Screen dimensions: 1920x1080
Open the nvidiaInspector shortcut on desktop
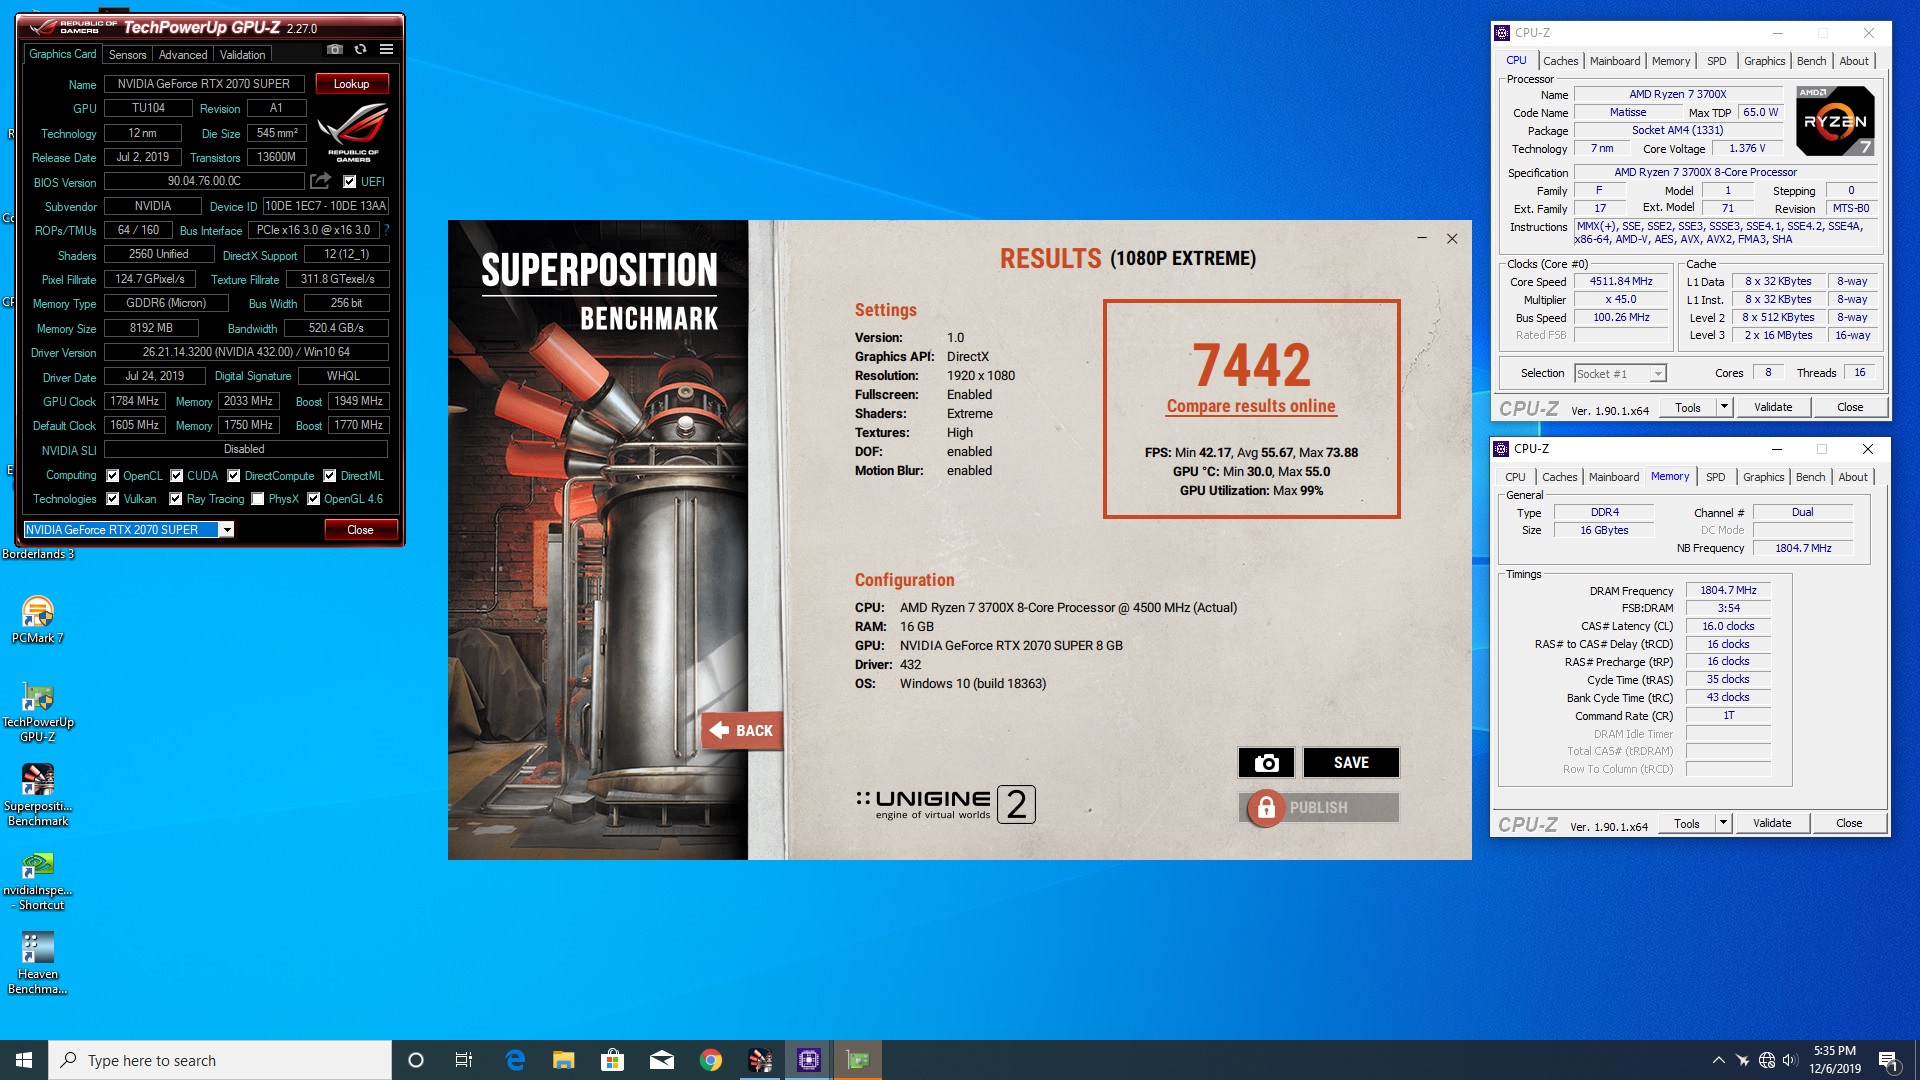point(38,880)
